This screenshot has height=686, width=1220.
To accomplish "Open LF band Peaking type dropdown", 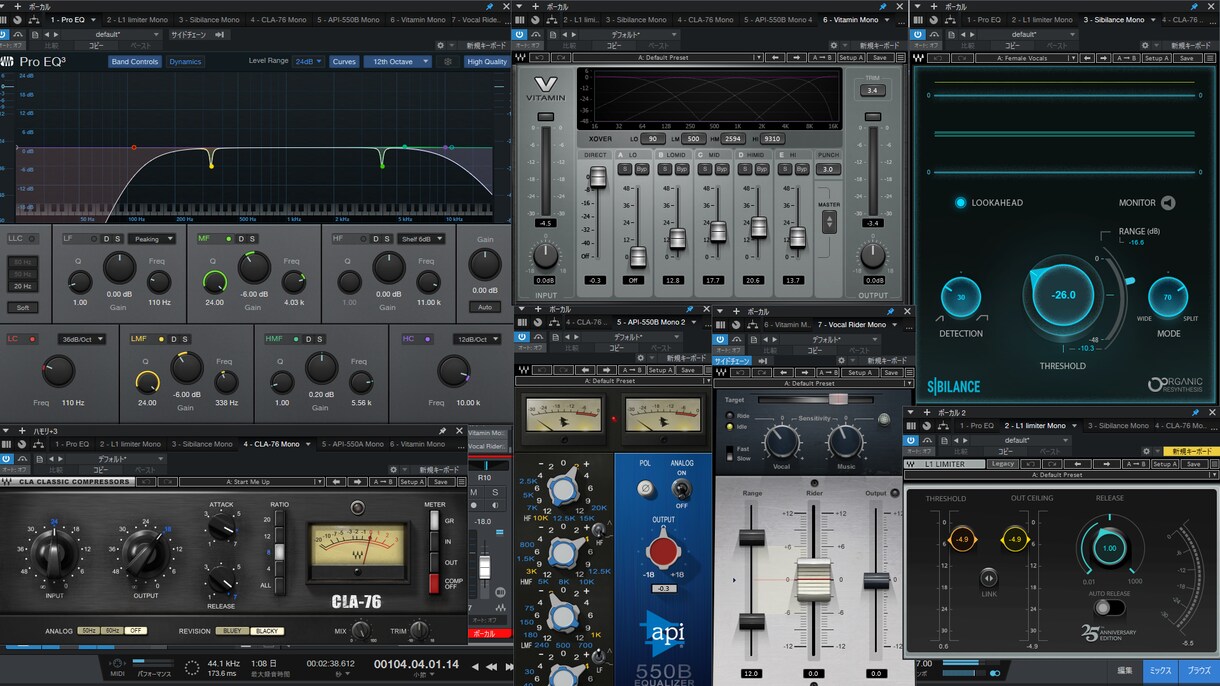I will coord(151,238).
